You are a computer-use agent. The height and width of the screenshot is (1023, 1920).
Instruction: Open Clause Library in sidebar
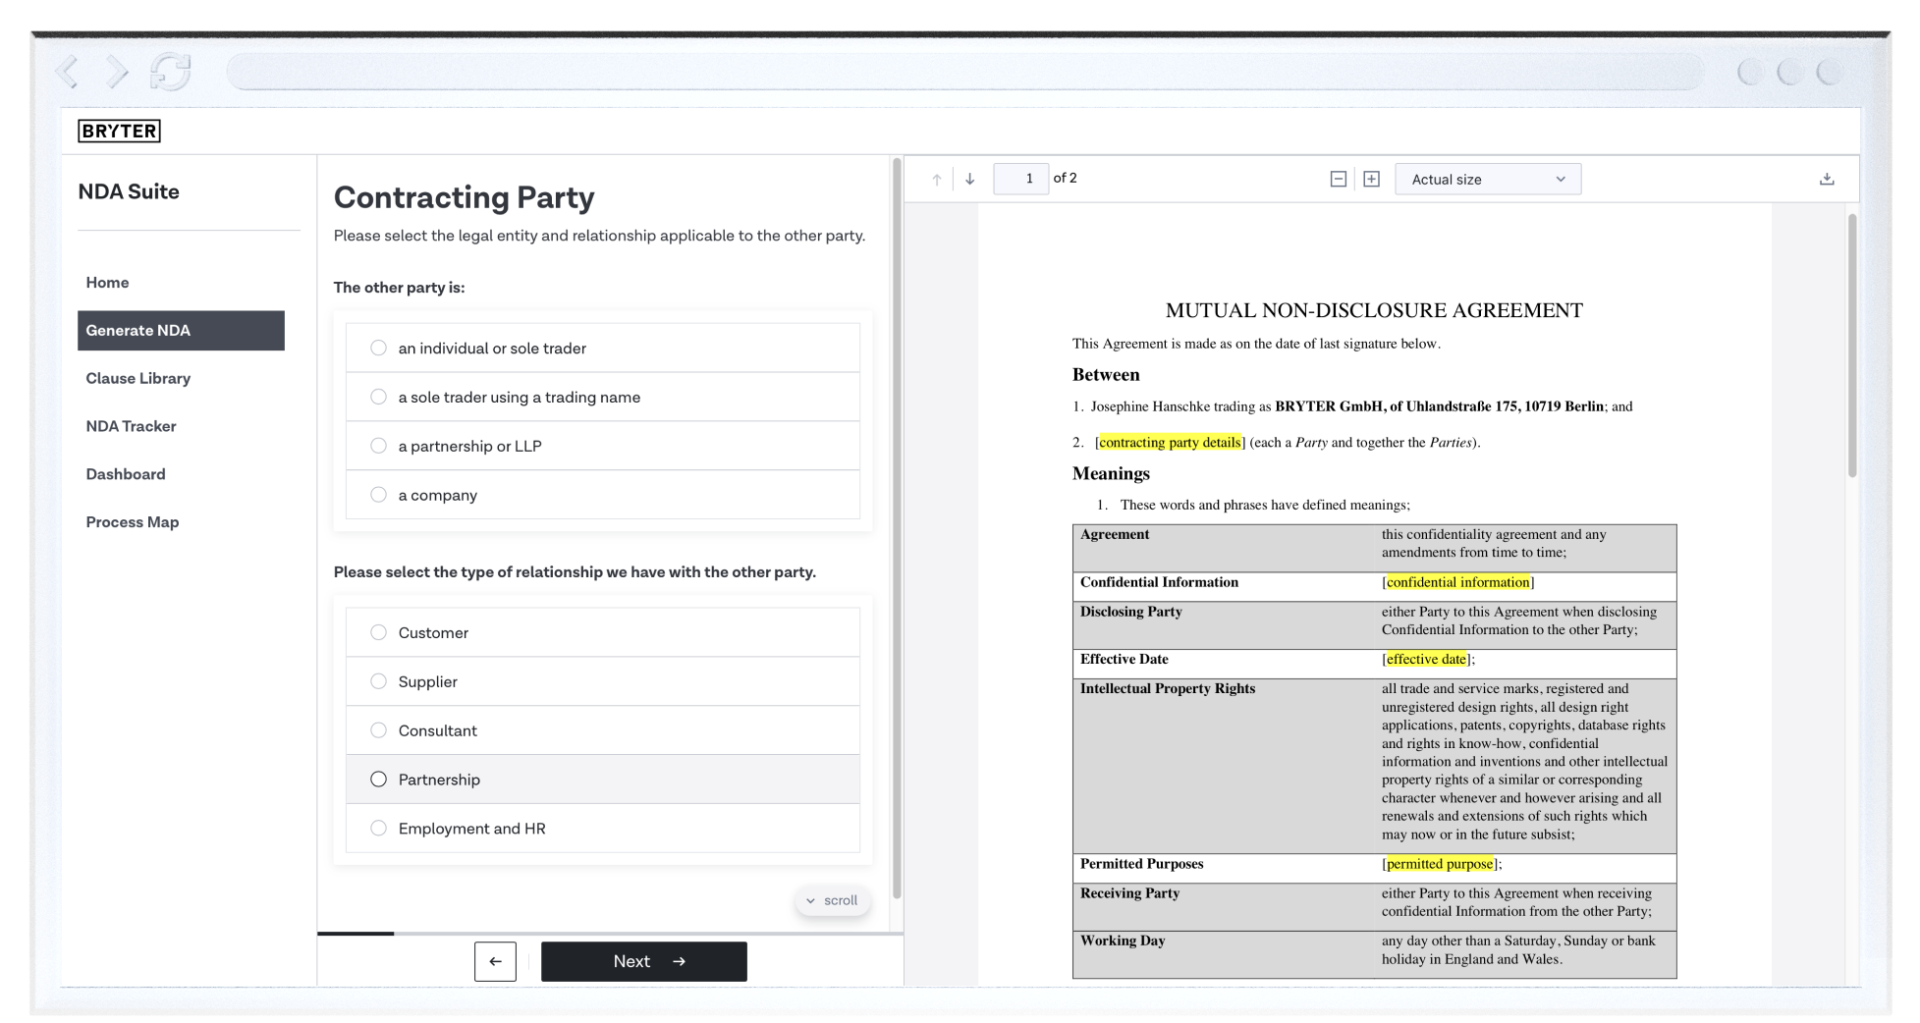coord(181,378)
